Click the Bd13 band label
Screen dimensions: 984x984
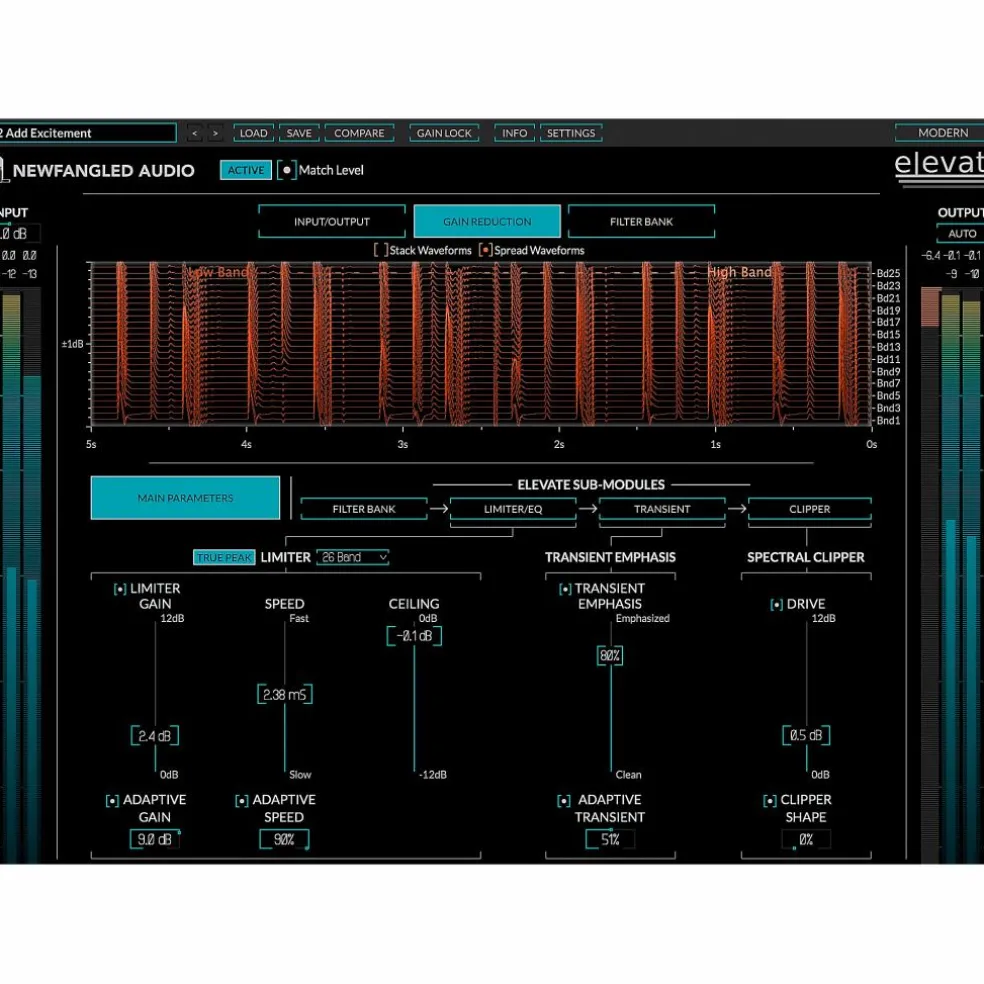(x=888, y=347)
